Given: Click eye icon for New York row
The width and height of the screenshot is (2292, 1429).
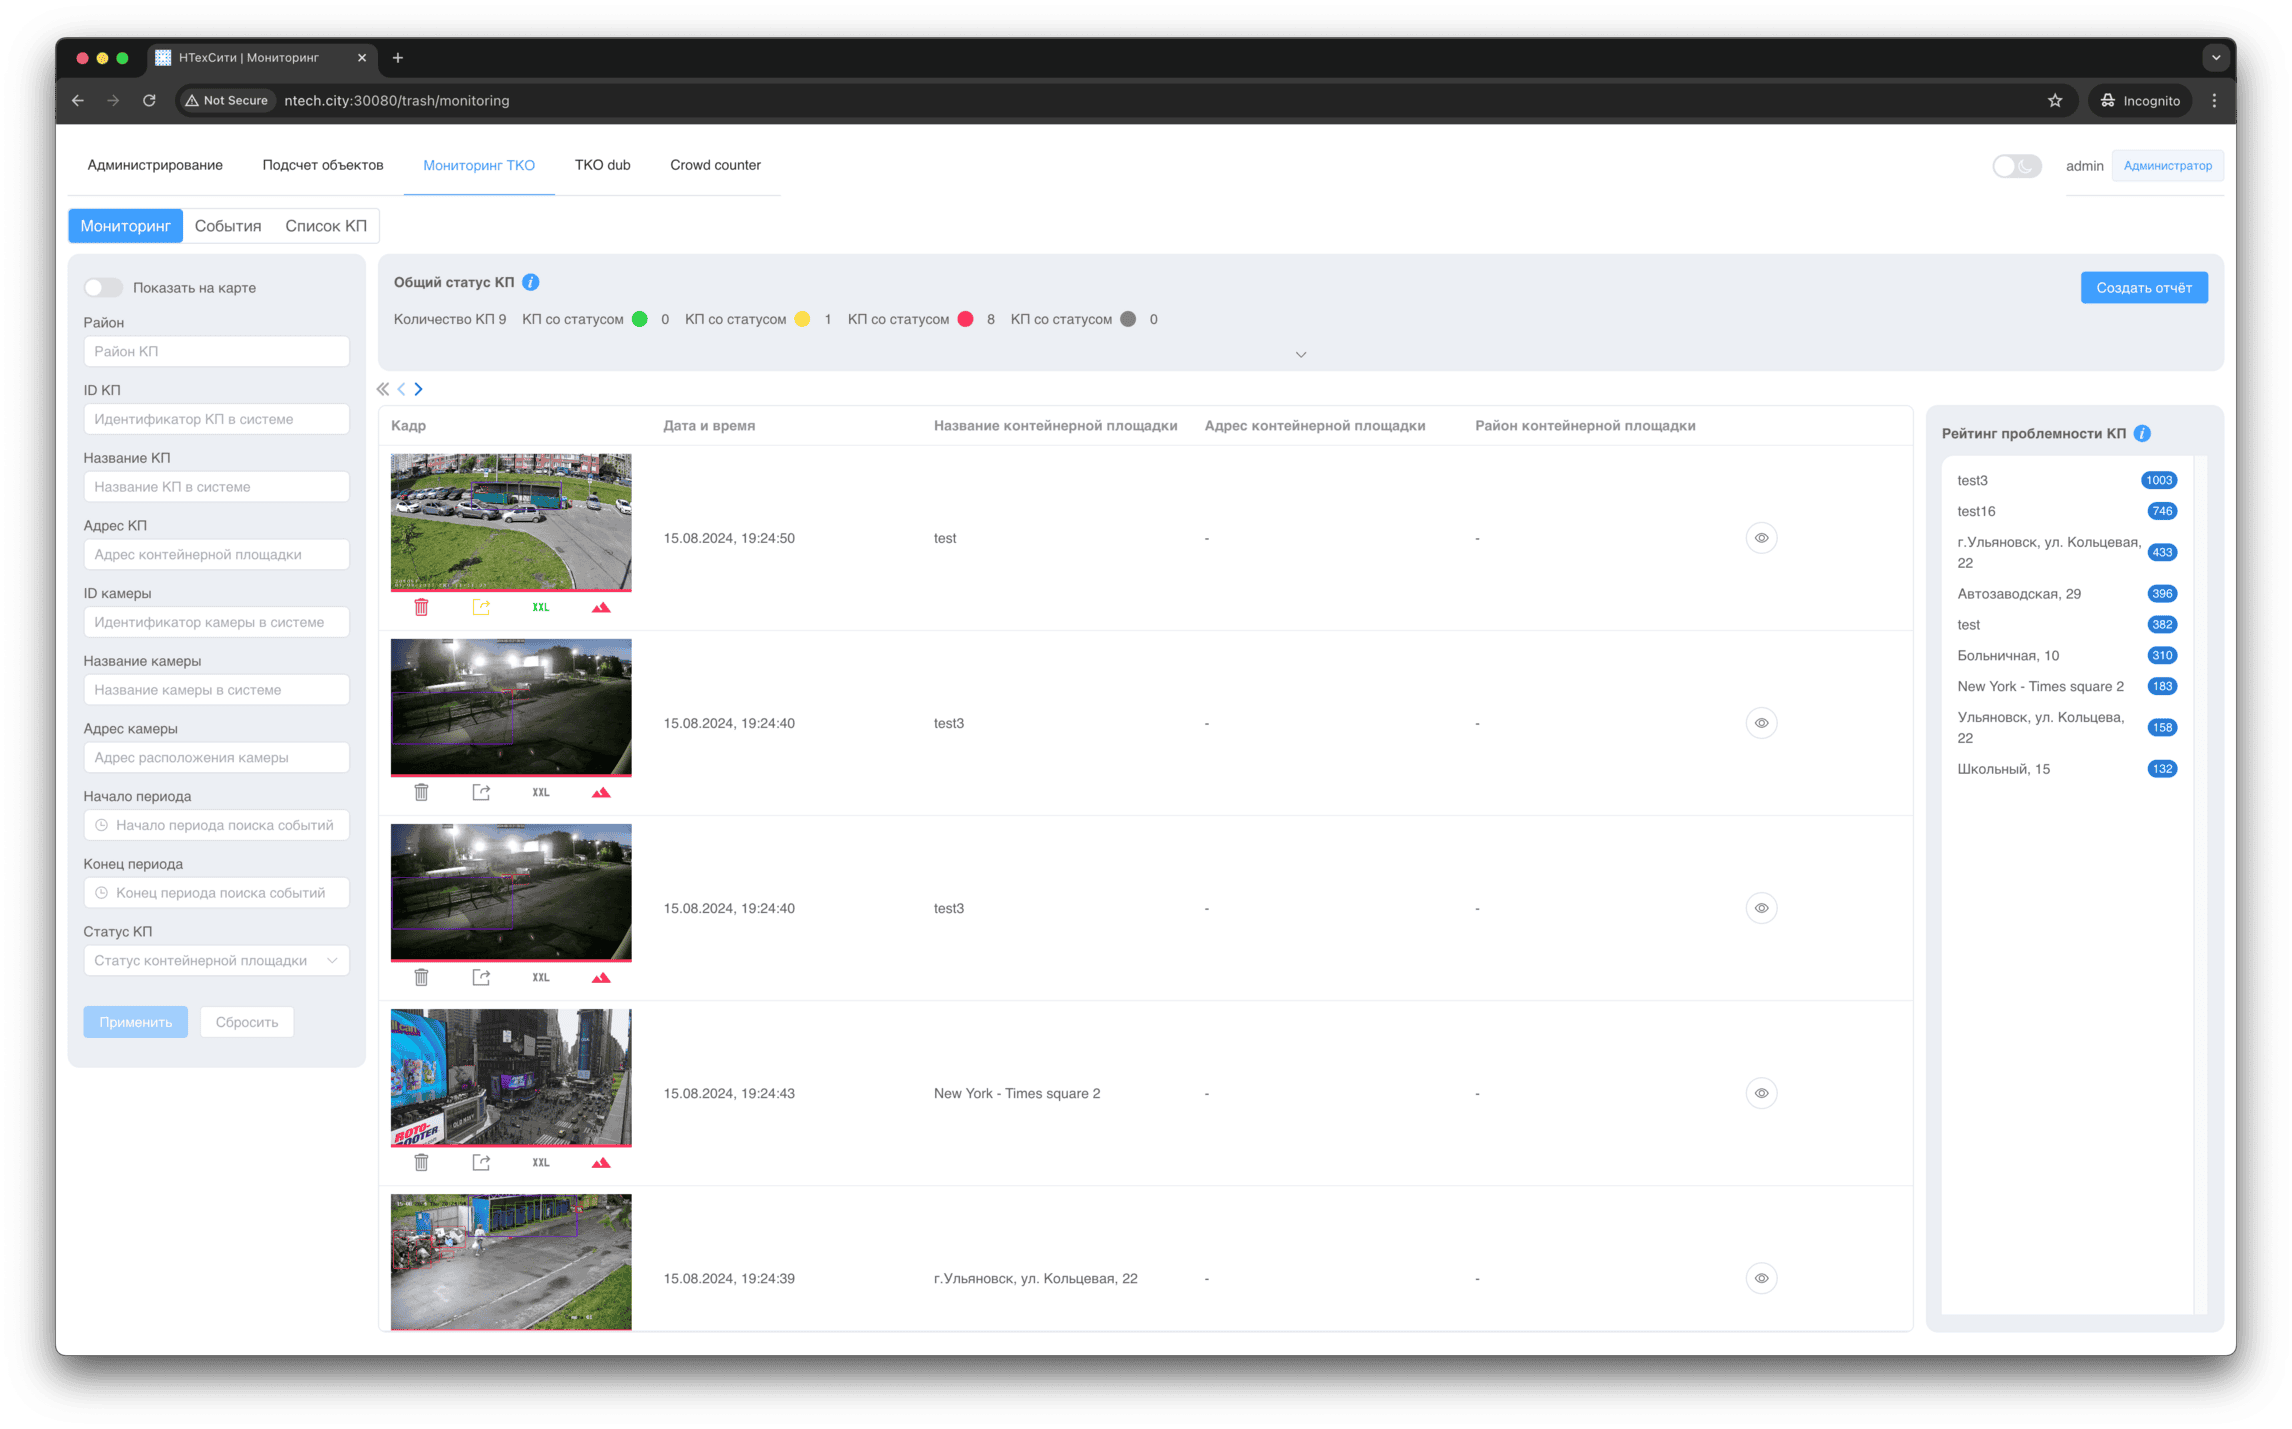Looking at the screenshot, I should point(1761,1093).
